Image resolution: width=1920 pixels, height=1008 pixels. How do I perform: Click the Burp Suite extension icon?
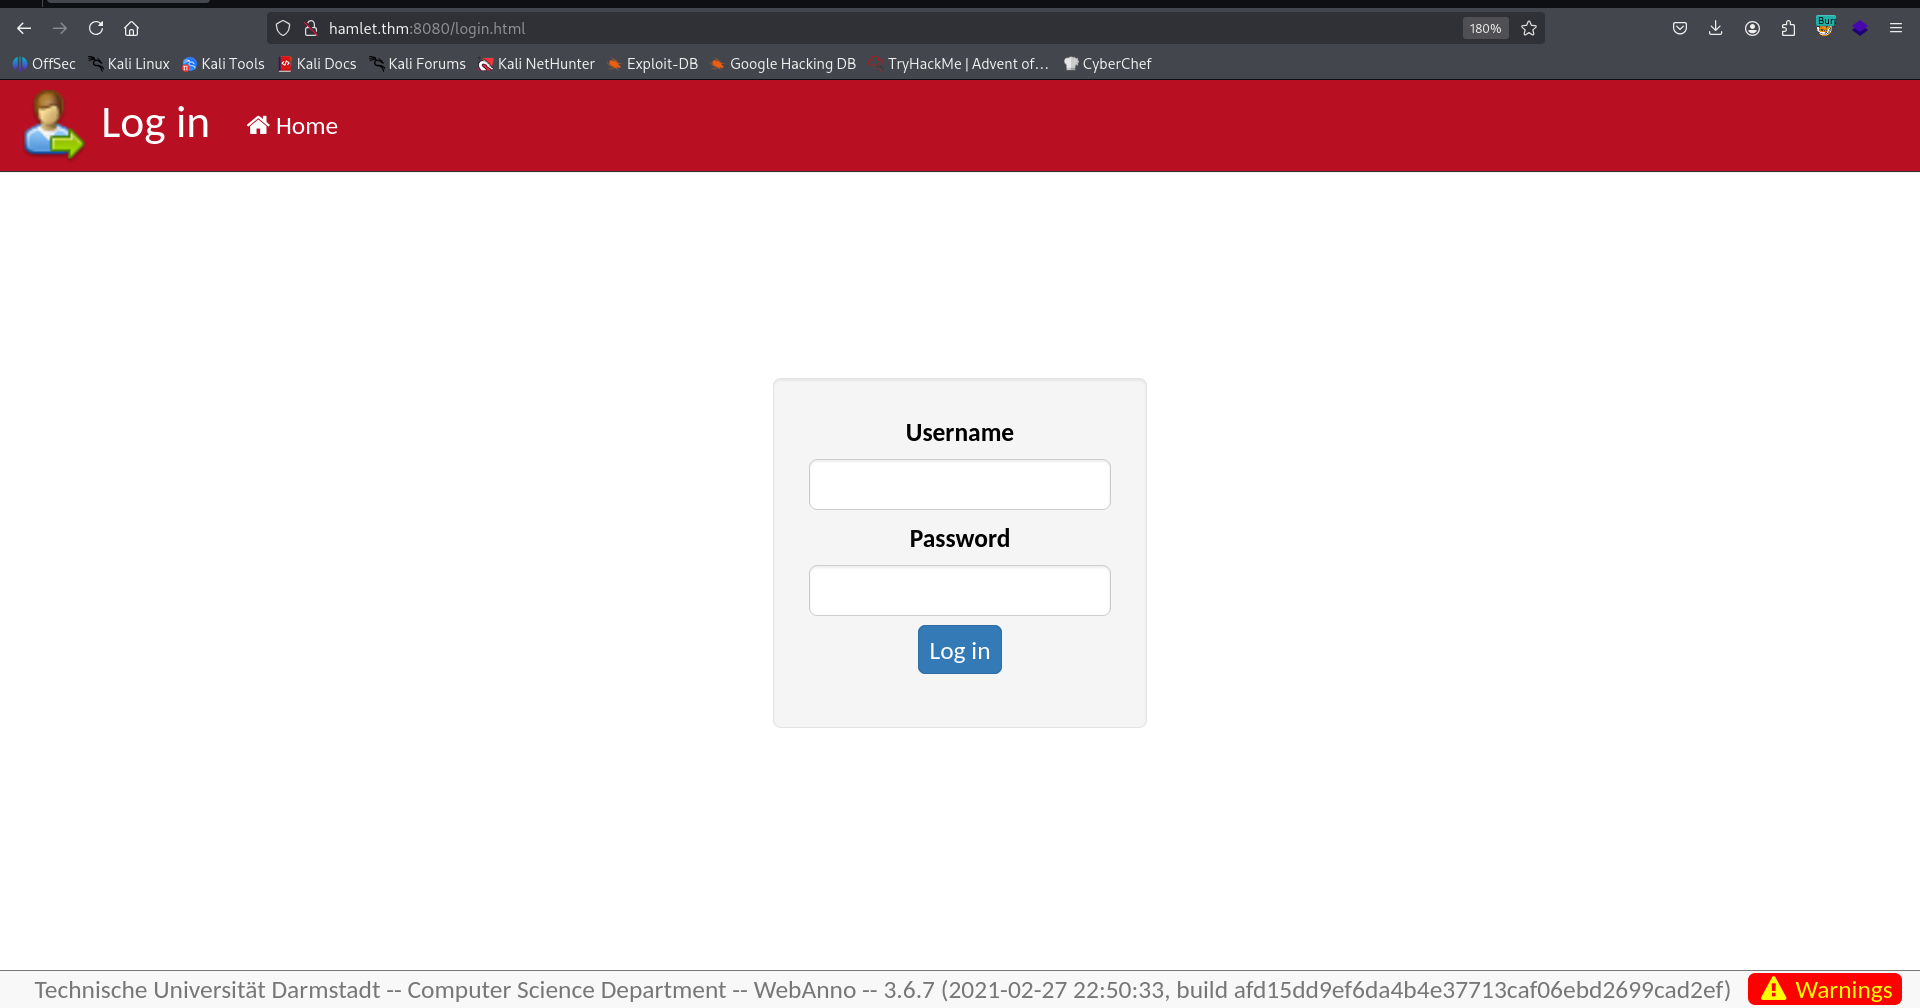click(1825, 28)
